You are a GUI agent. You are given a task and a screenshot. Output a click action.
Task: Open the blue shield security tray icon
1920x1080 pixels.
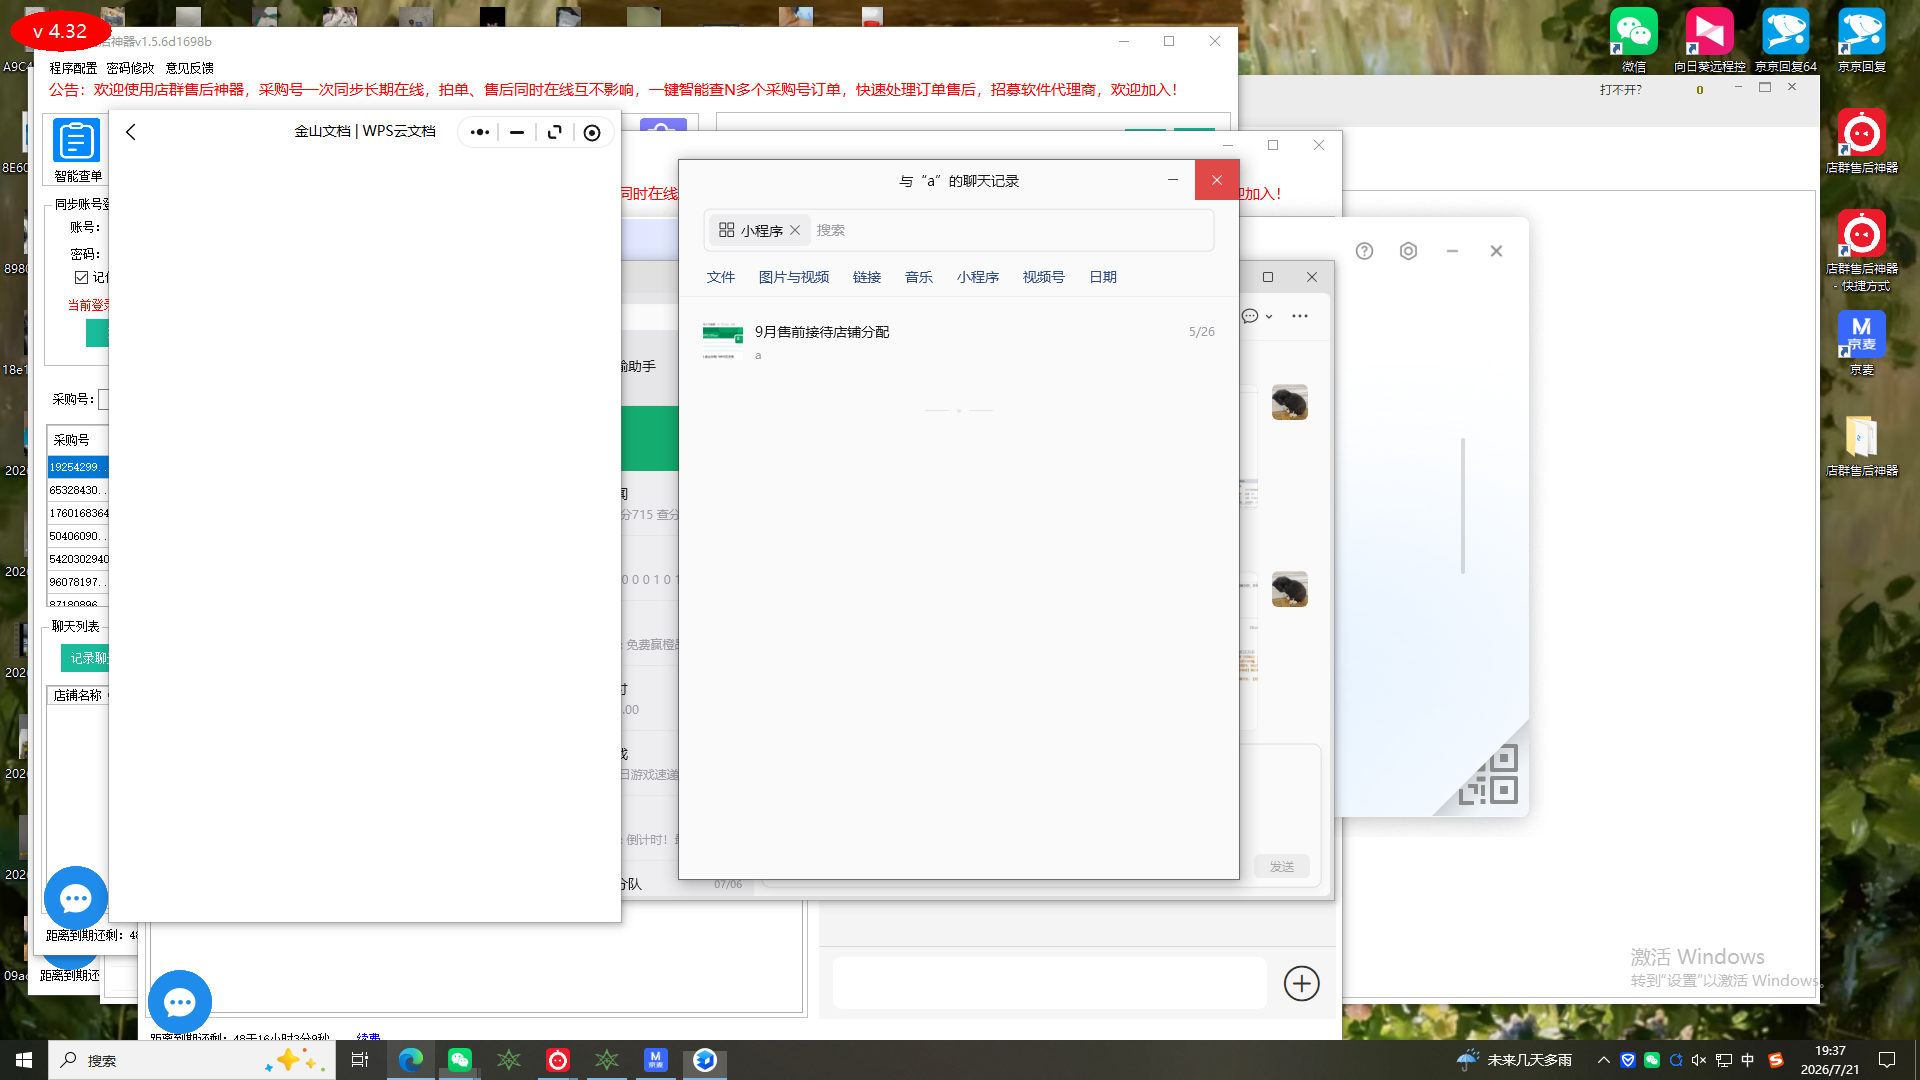click(x=1628, y=1060)
